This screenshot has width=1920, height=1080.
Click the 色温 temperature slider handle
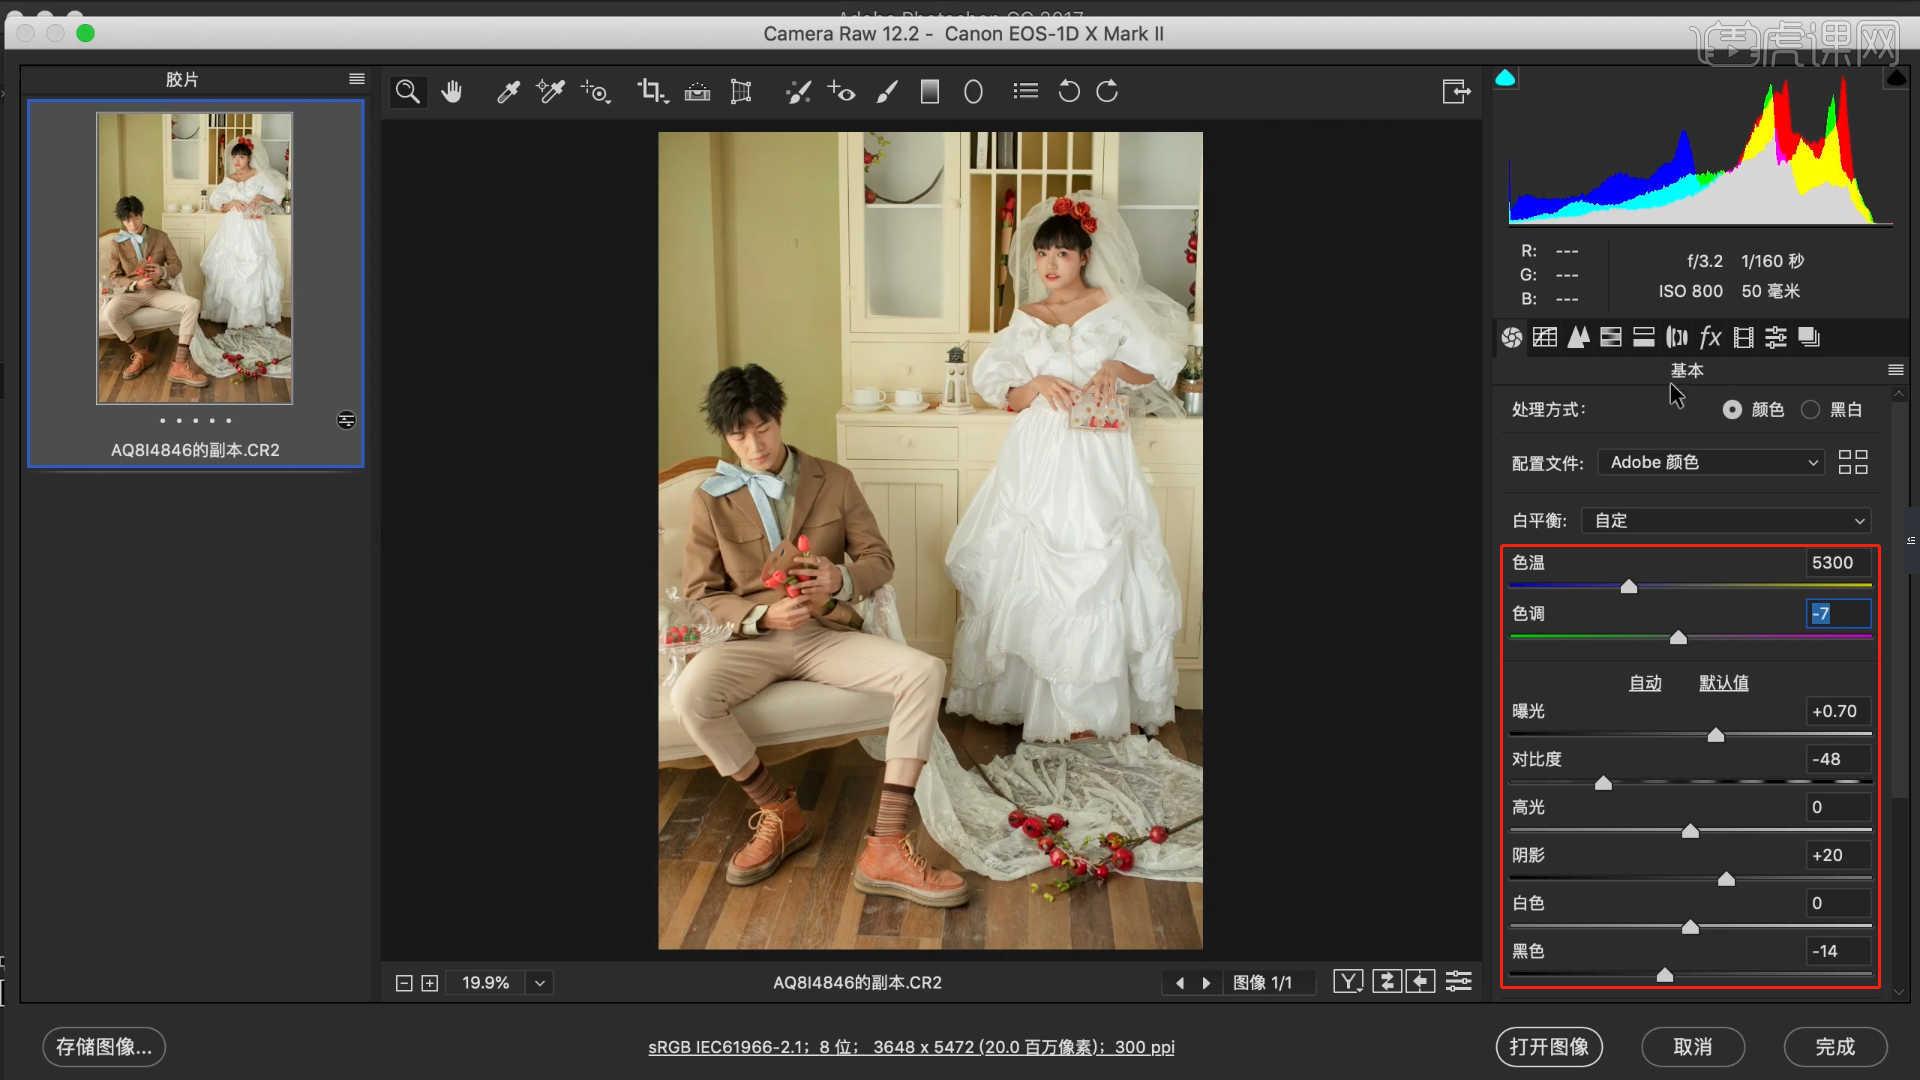click(1629, 587)
